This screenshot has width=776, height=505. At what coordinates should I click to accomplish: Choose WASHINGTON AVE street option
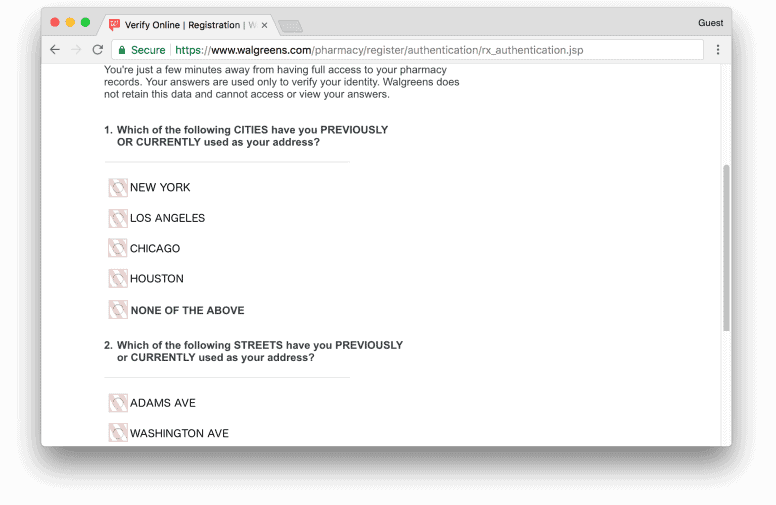[x=118, y=433]
